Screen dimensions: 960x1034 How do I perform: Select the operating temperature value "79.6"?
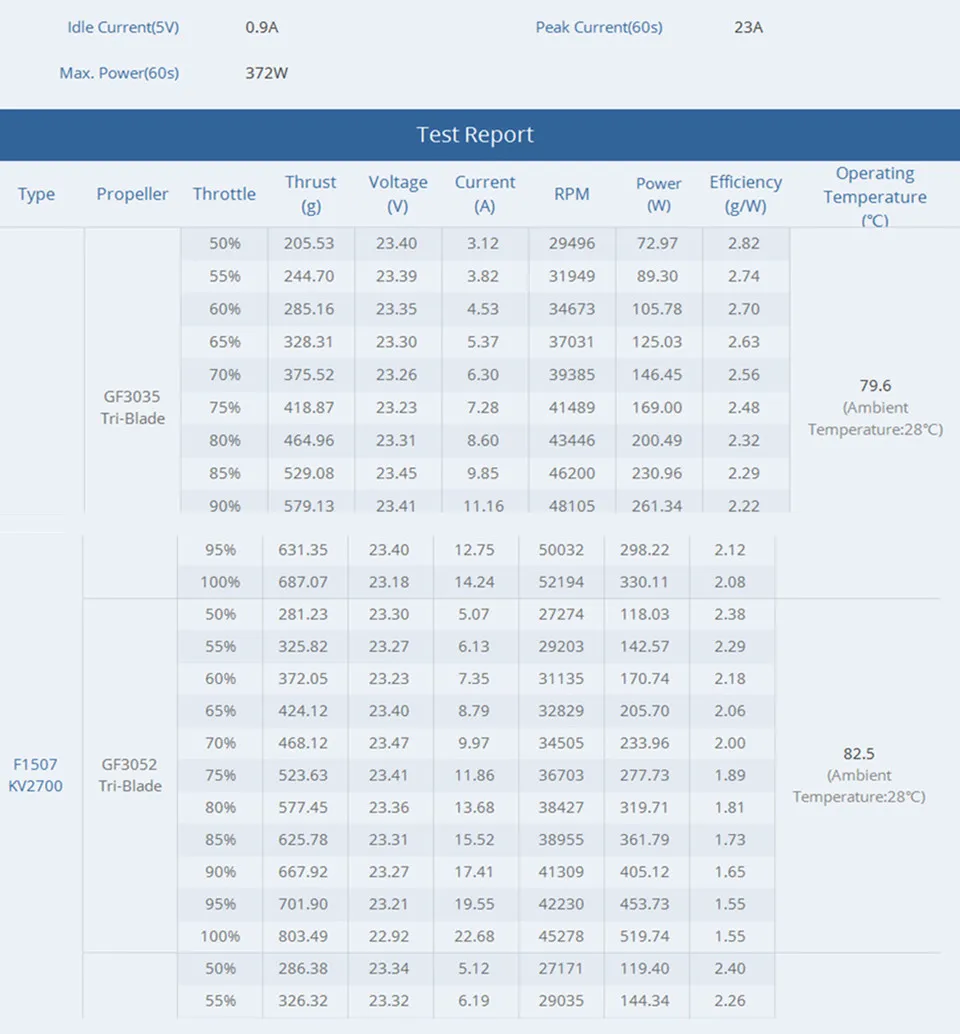click(875, 386)
